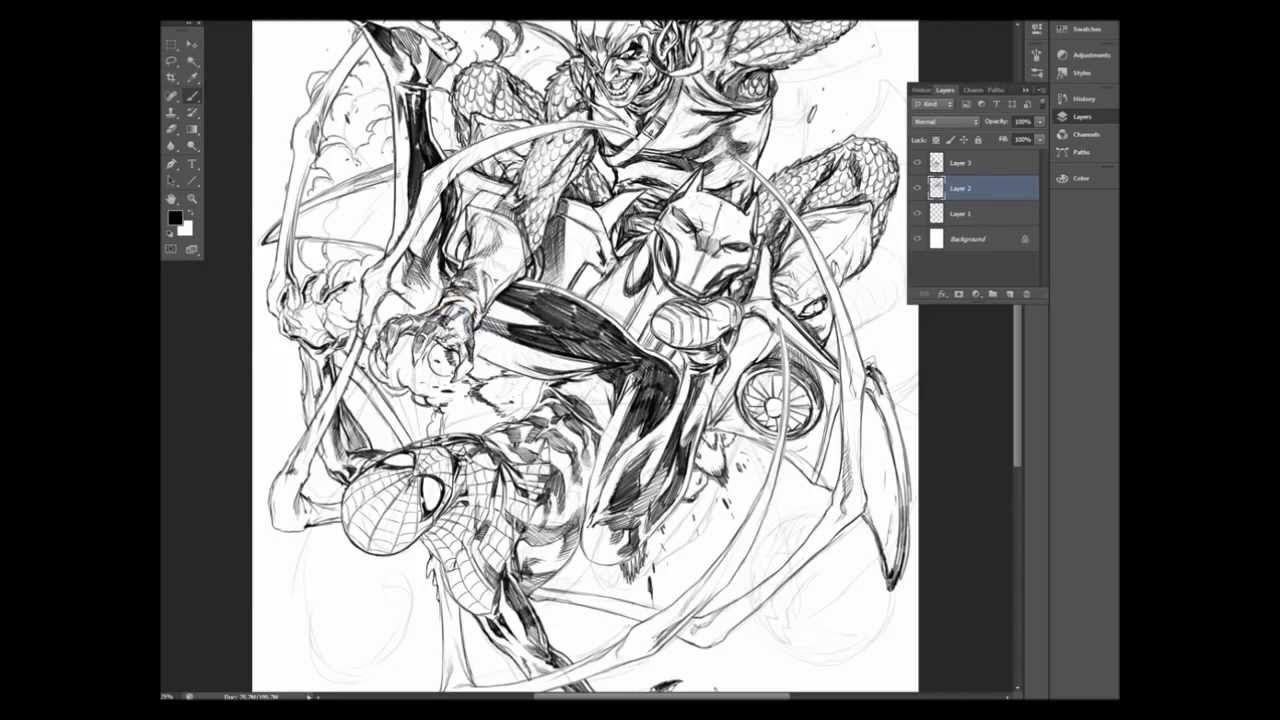
Task: Change screen mode from toolbar
Action: coord(191,250)
